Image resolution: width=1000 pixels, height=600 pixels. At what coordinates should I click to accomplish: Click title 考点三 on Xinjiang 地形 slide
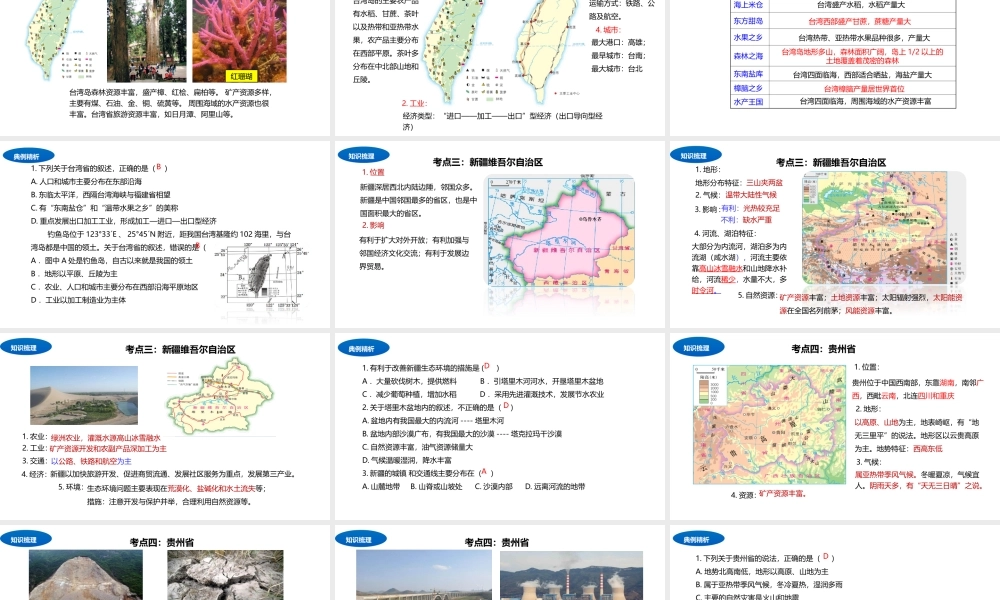coord(831,162)
